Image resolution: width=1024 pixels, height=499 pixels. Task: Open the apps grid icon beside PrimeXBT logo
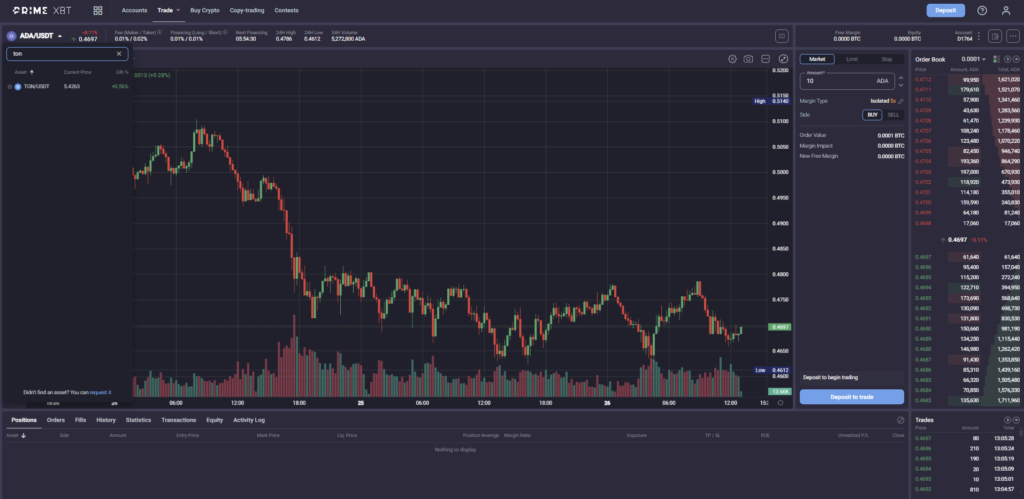point(98,10)
